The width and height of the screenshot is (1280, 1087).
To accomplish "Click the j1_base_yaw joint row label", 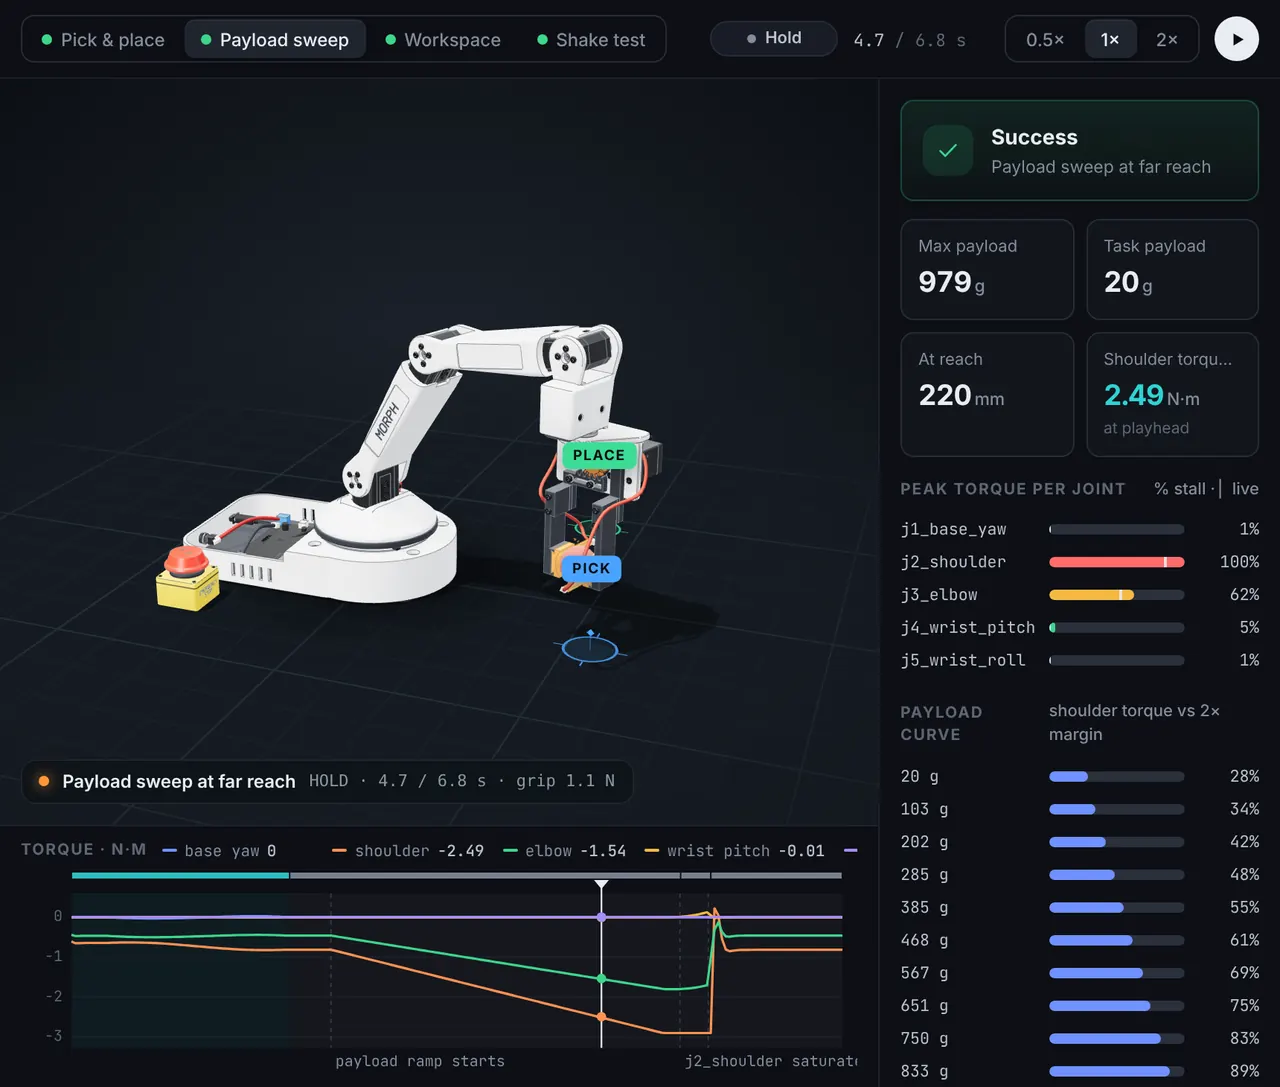I will tap(953, 529).
